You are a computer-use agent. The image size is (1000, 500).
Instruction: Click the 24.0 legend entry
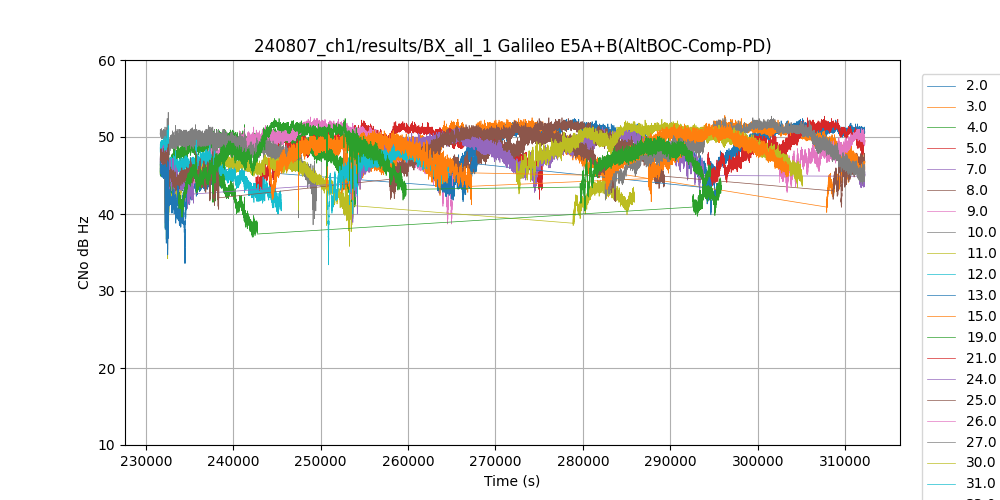coord(976,379)
